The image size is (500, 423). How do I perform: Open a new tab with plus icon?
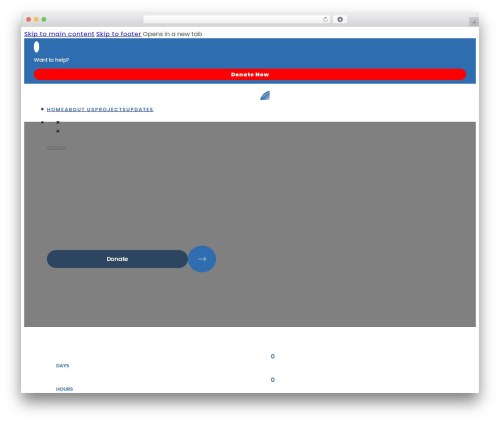pos(474,22)
